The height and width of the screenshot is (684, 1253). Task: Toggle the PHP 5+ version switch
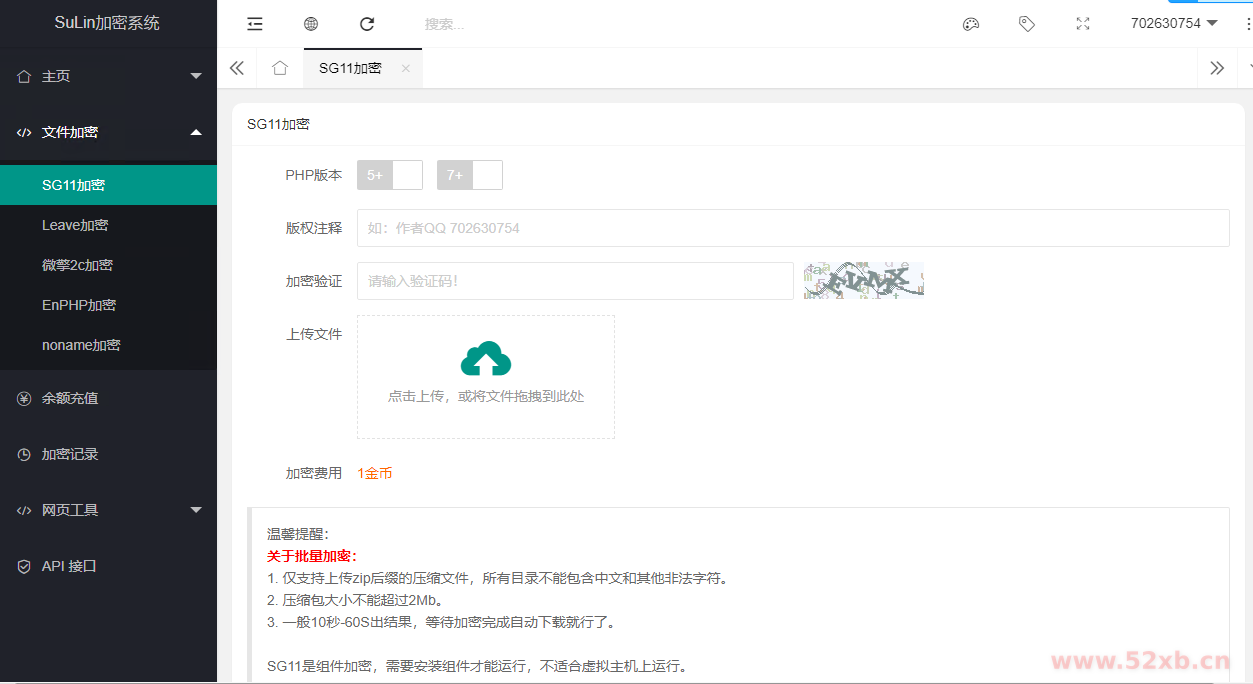(x=390, y=175)
